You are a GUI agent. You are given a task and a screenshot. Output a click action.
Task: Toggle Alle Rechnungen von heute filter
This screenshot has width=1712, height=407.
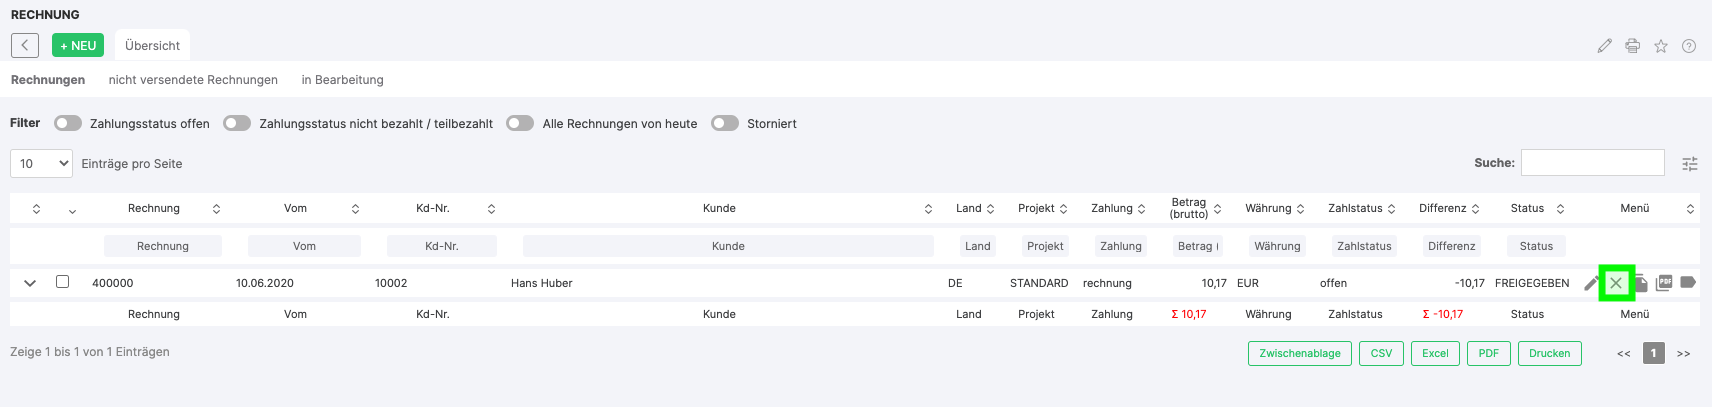pos(520,123)
